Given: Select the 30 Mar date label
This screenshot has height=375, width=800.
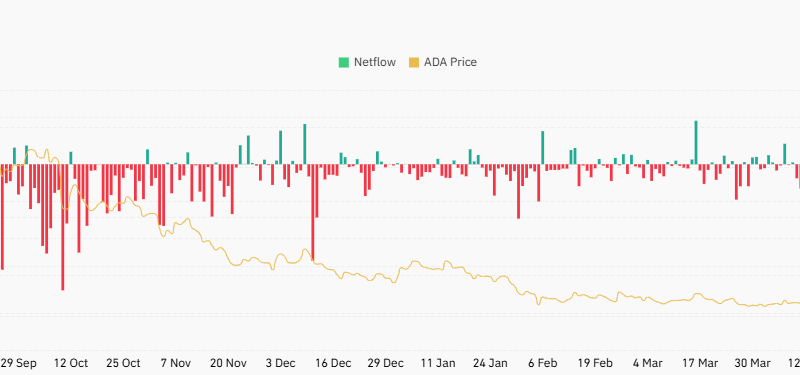Looking at the screenshot, I should [753, 363].
